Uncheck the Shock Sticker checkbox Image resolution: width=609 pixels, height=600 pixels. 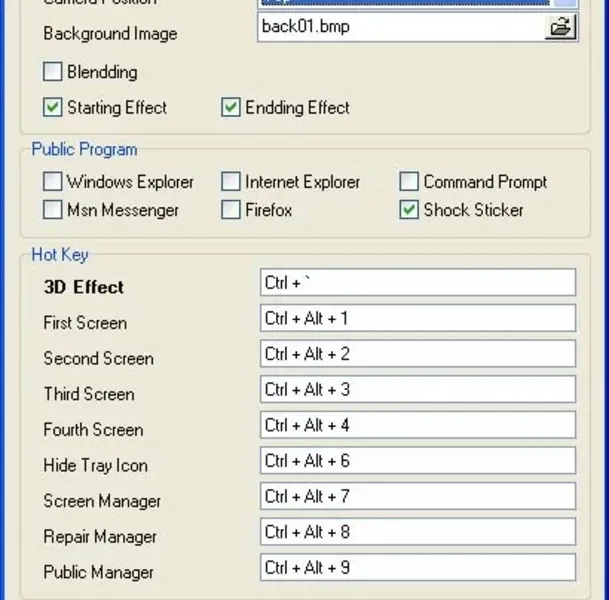408,210
